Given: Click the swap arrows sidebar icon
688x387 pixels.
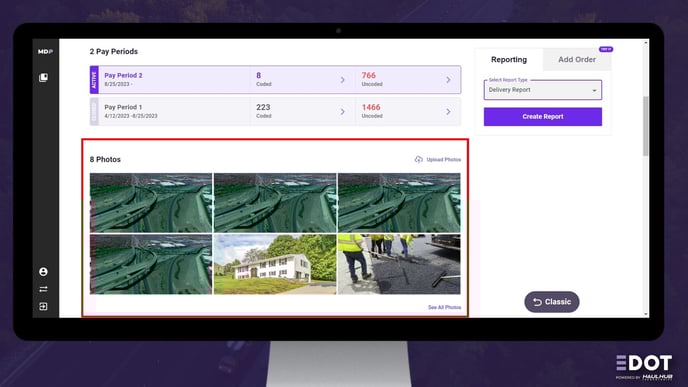Looking at the screenshot, I should [x=43, y=289].
